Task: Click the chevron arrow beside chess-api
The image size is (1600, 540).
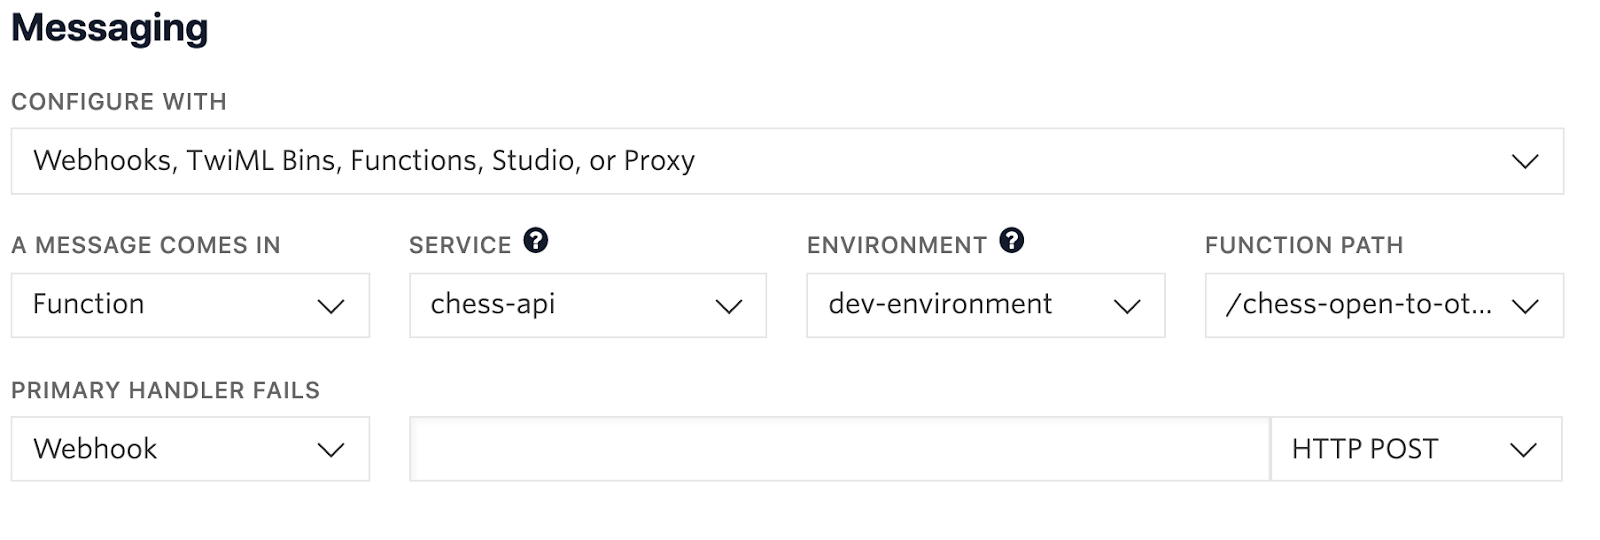Action: [x=729, y=306]
